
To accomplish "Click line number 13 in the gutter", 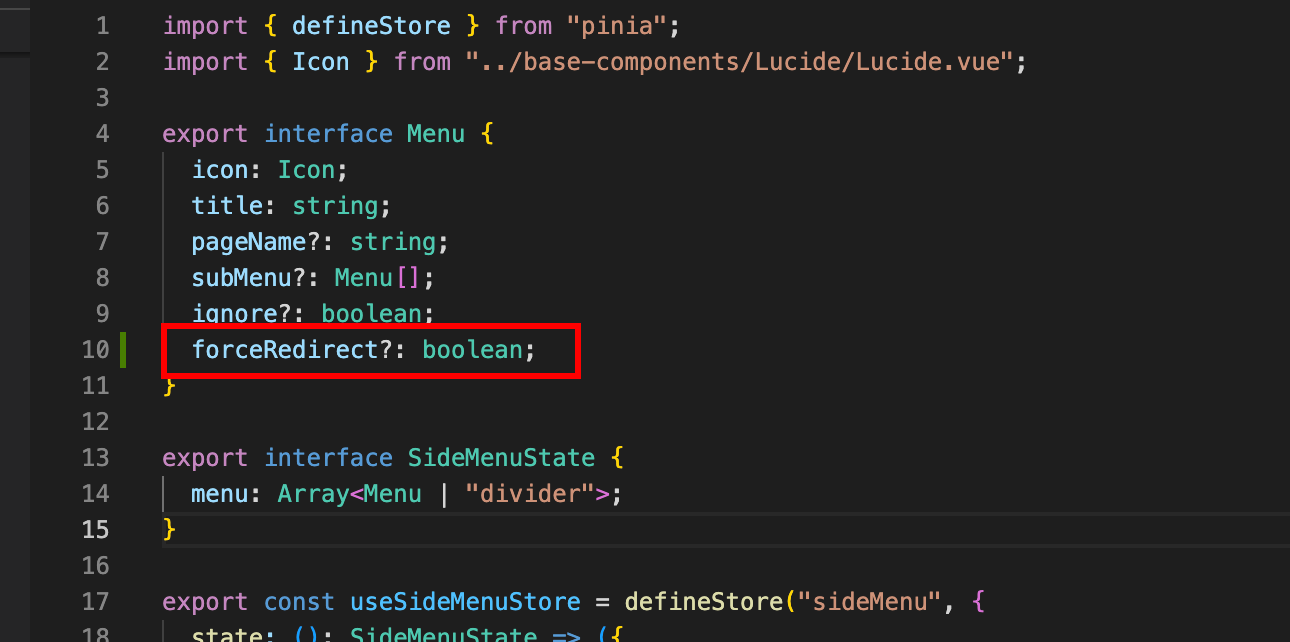I will tap(95, 458).
